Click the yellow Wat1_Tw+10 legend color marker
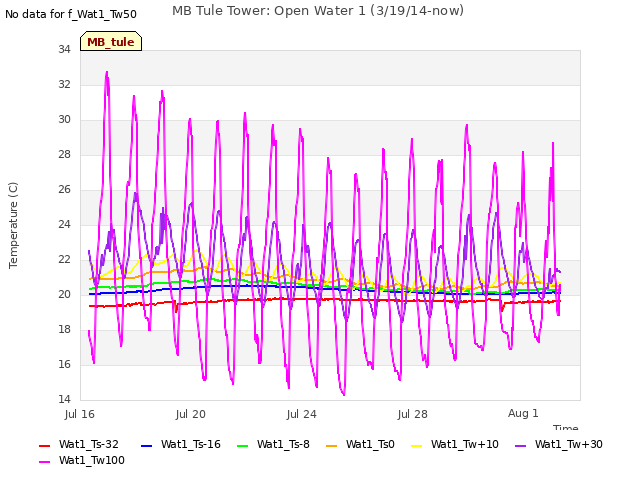The width and height of the screenshot is (640, 480). tap(416, 445)
